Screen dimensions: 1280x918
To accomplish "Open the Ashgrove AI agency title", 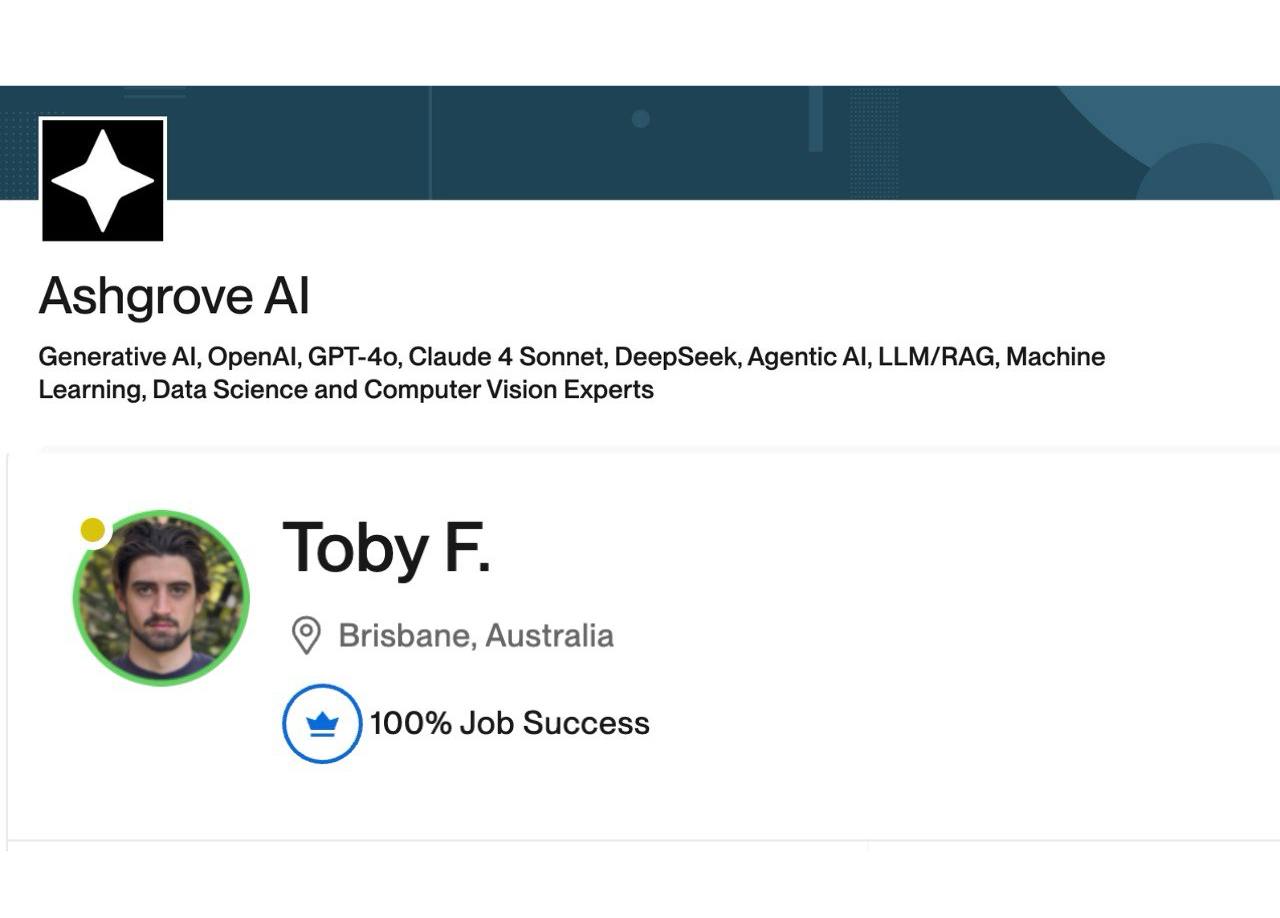I will point(174,296).
